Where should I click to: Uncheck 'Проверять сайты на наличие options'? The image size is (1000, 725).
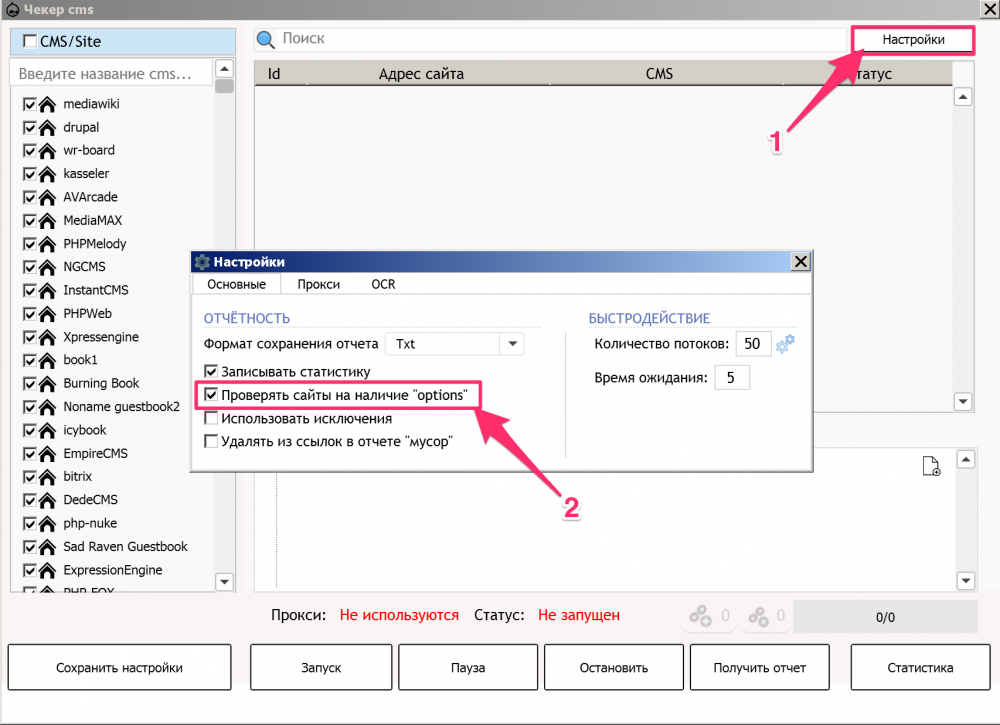pos(211,395)
